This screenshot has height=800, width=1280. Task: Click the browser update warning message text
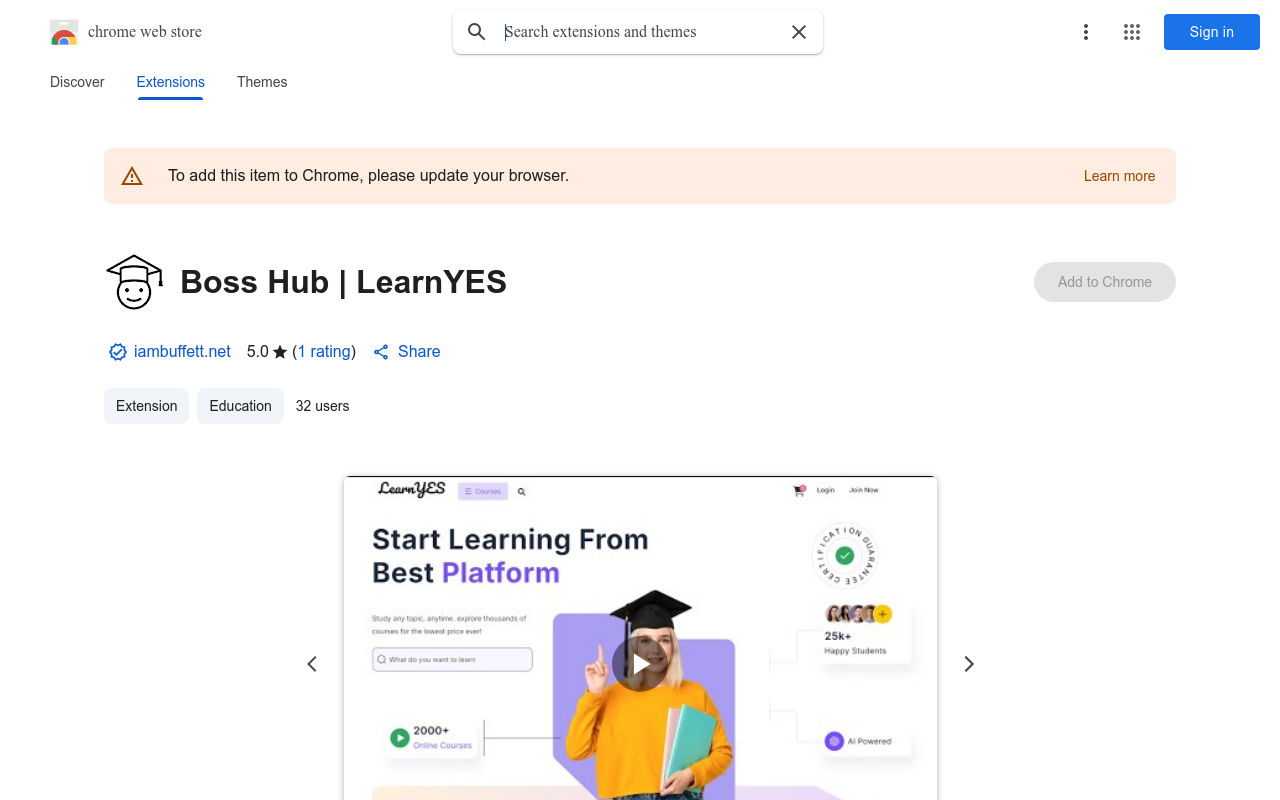[x=369, y=176]
